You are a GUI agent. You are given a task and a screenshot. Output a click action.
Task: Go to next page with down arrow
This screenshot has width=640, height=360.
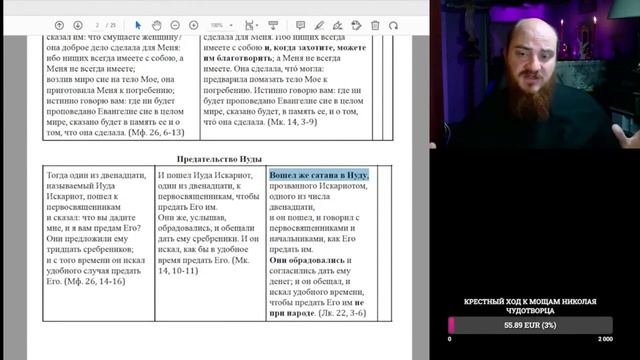pyautogui.click(x=78, y=25)
